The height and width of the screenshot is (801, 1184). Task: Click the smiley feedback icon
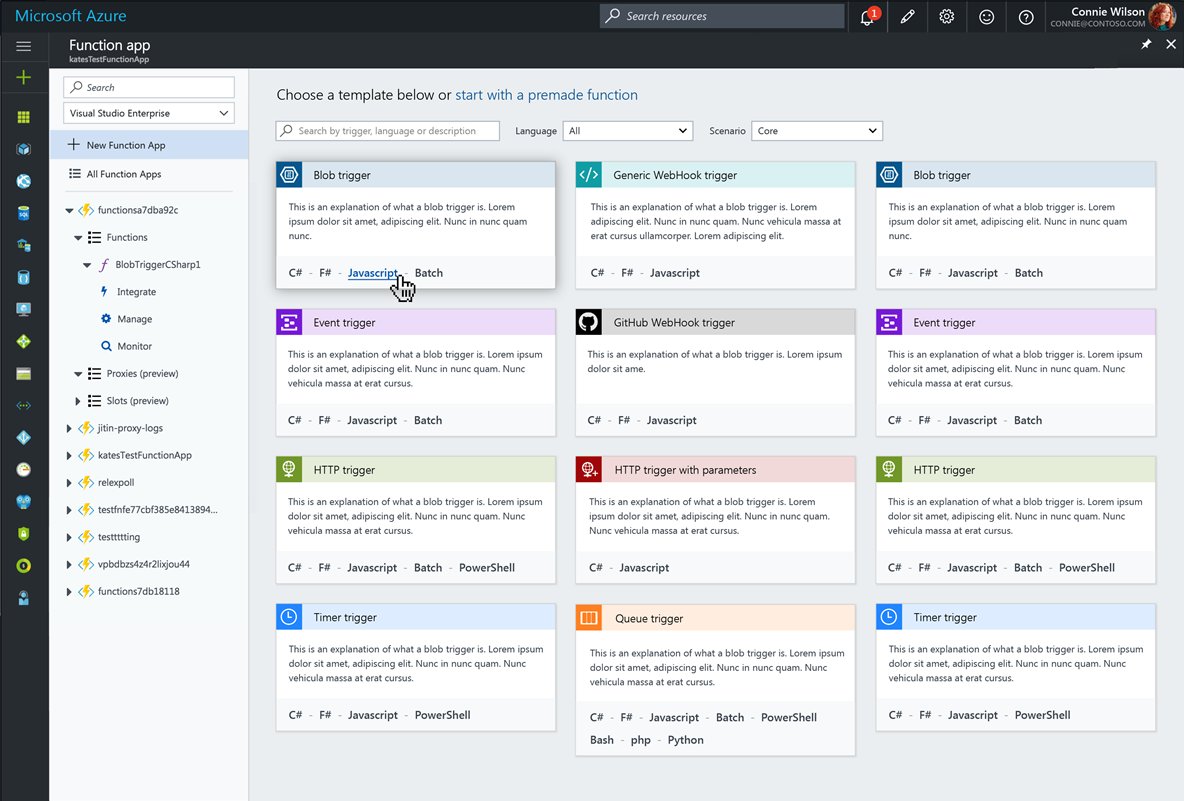pyautogui.click(x=986, y=17)
